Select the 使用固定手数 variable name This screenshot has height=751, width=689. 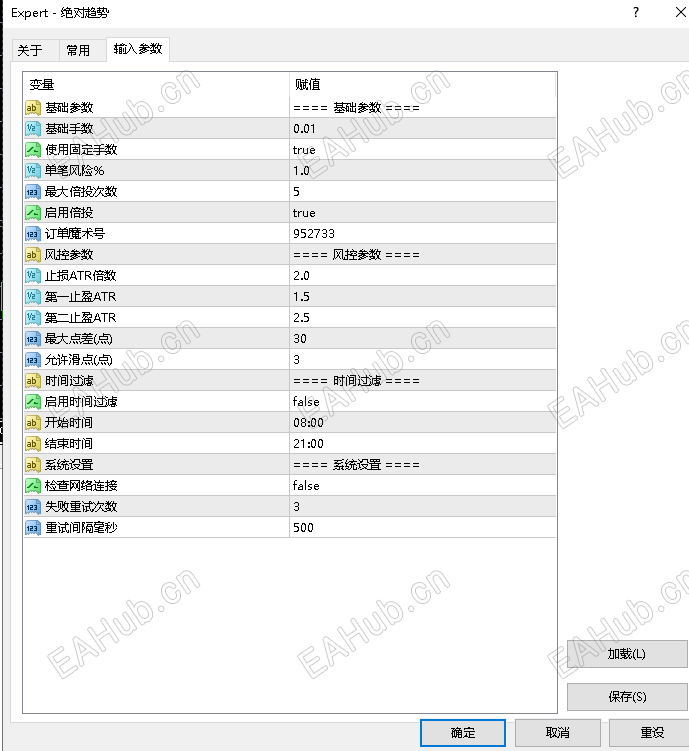pyautogui.click(x=81, y=150)
